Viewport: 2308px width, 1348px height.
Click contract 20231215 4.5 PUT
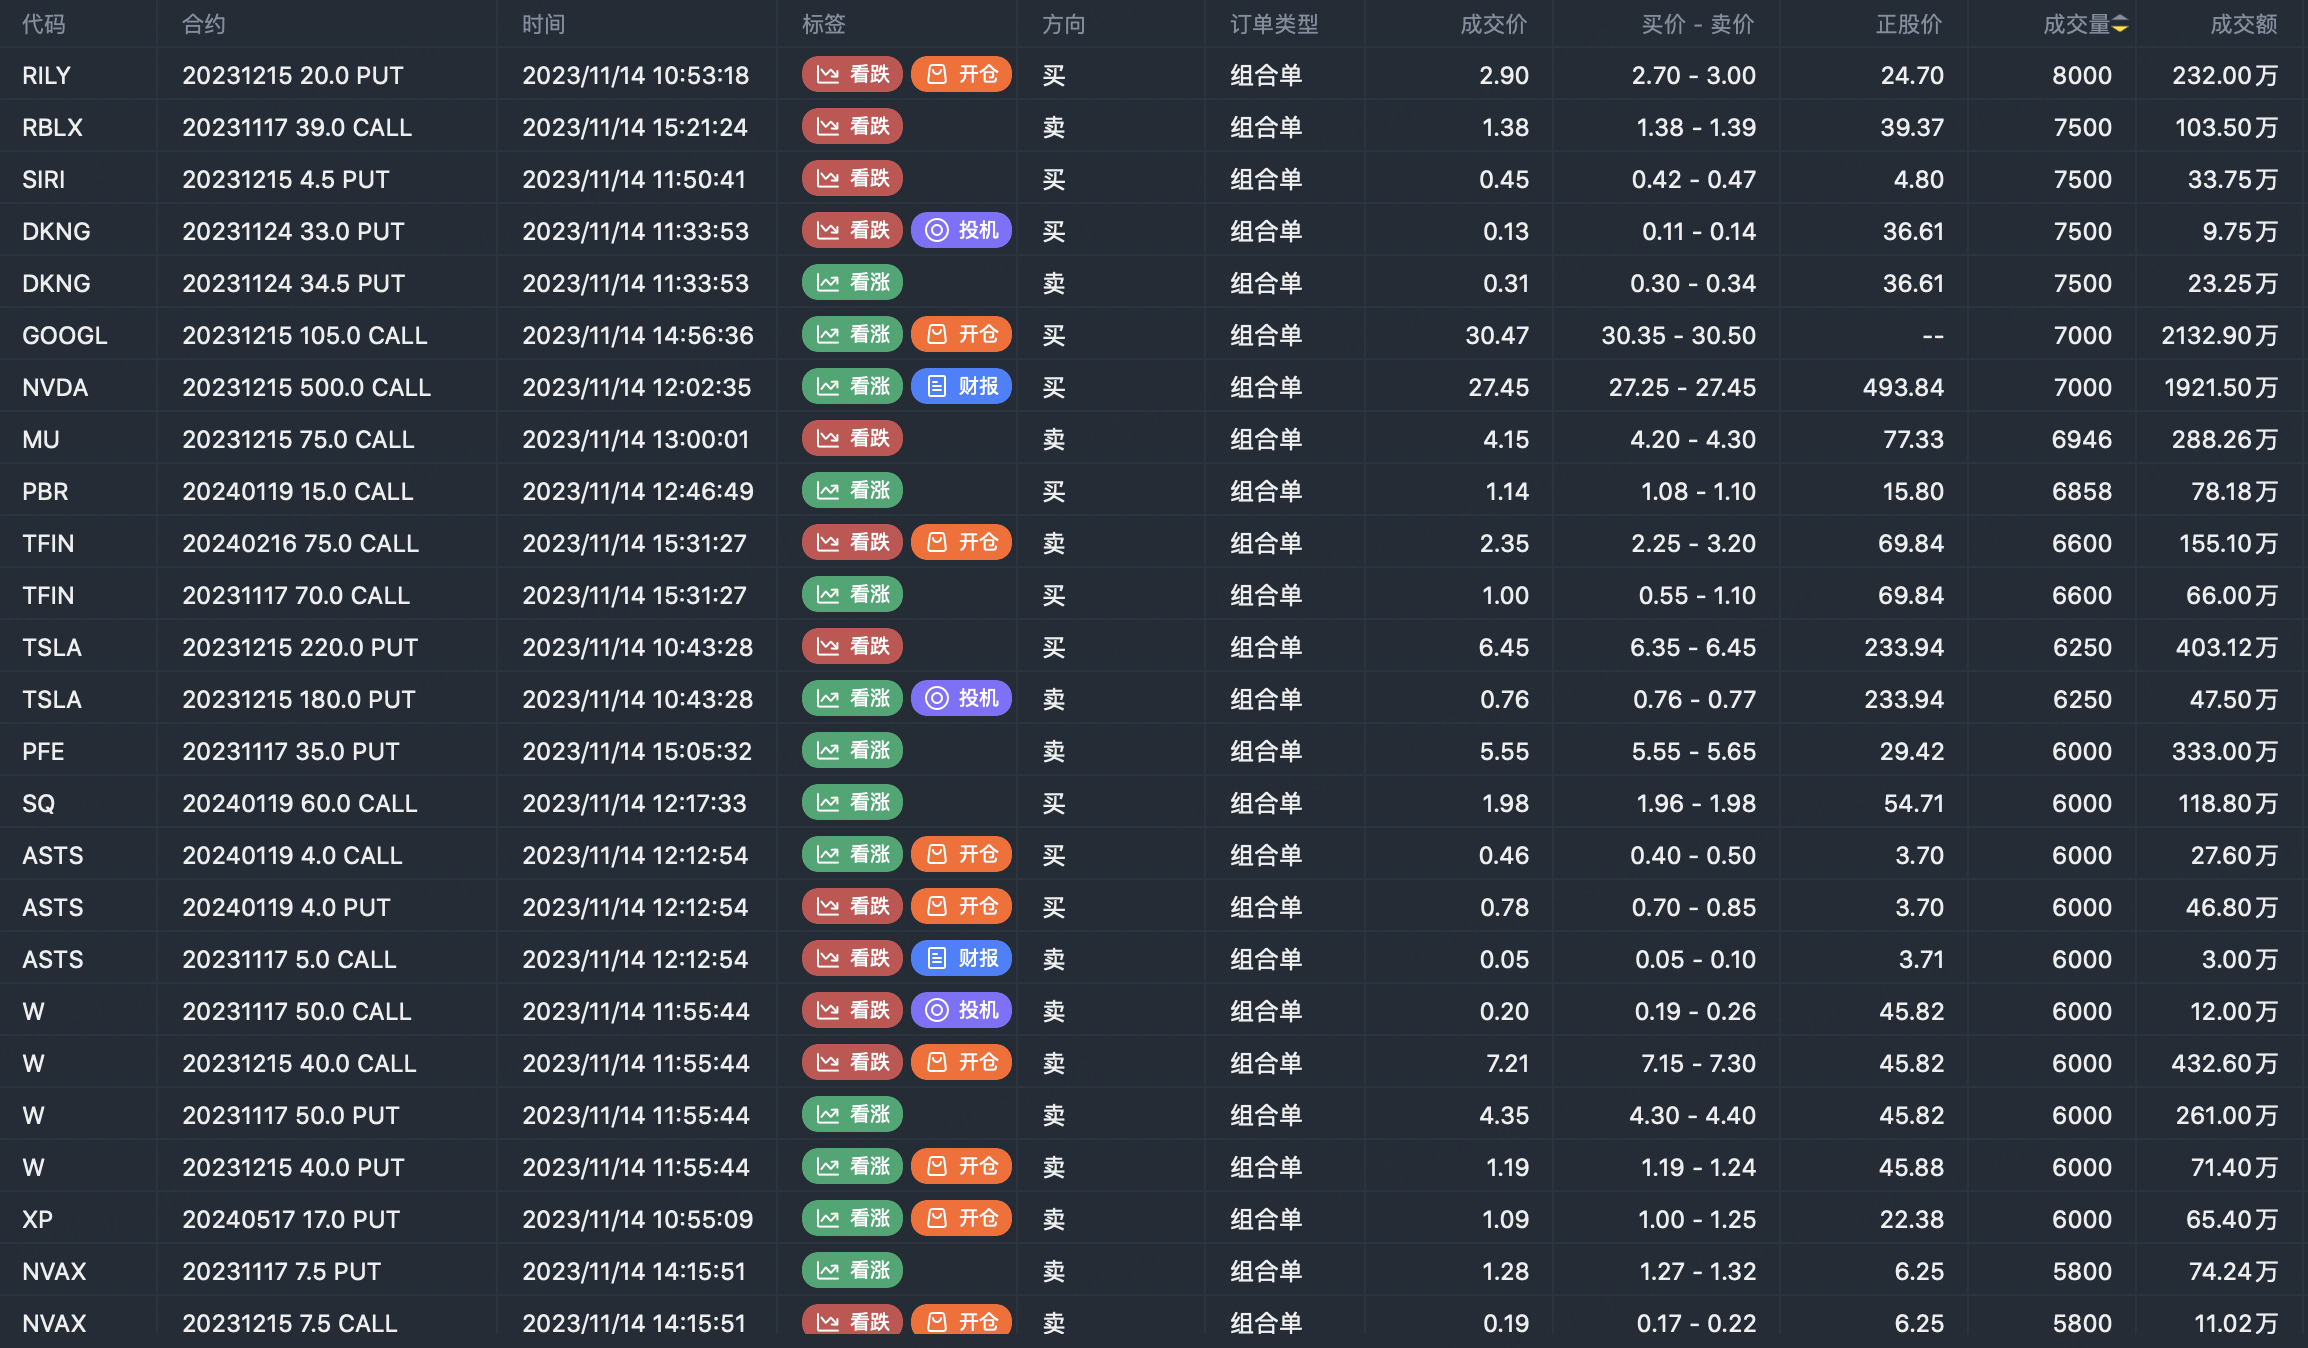[286, 179]
